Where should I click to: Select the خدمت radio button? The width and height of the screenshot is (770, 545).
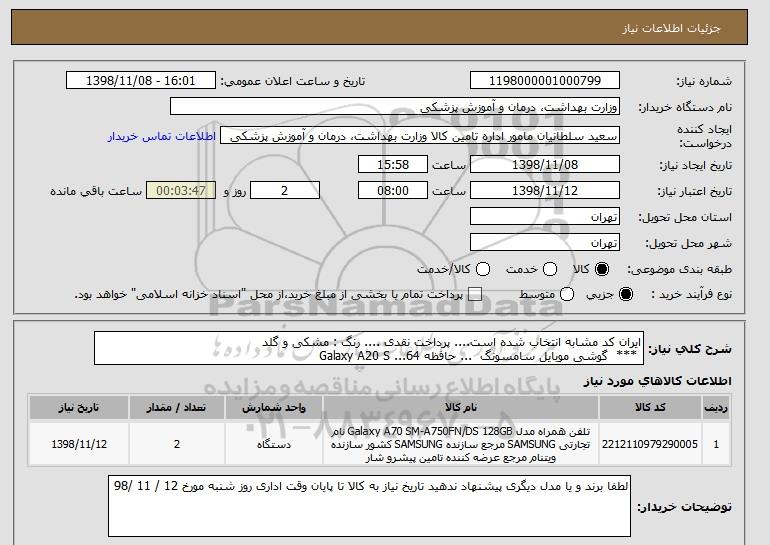pos(550,269)
